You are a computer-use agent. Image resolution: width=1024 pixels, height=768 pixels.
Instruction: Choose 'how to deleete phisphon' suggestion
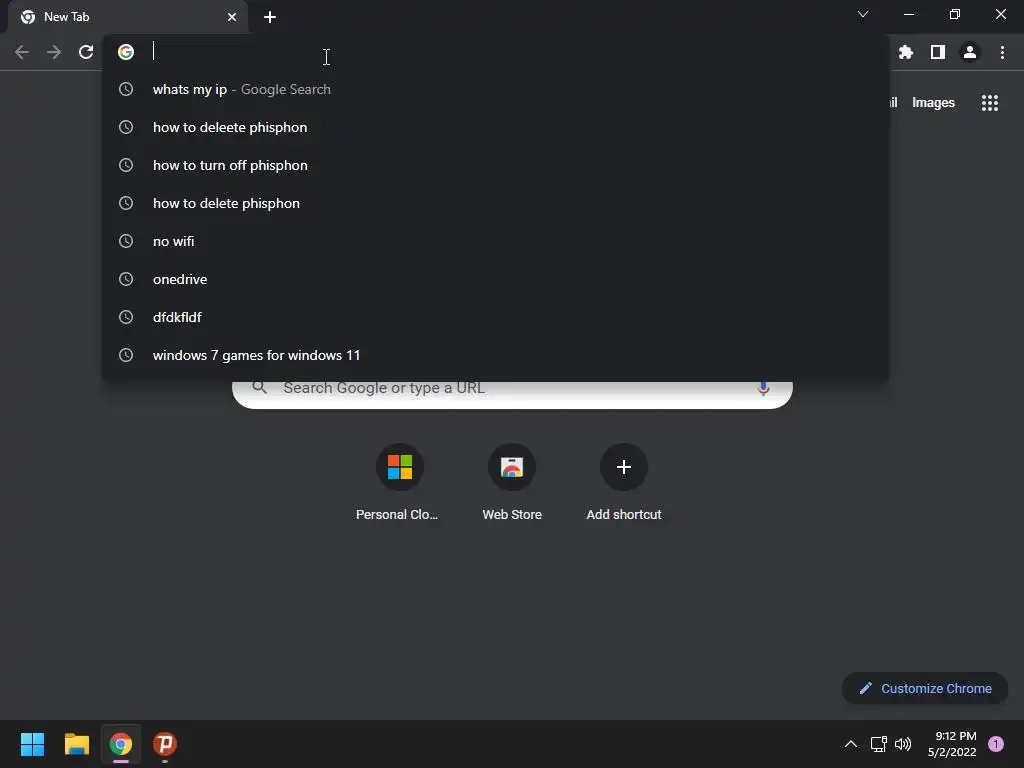[496, 127]
